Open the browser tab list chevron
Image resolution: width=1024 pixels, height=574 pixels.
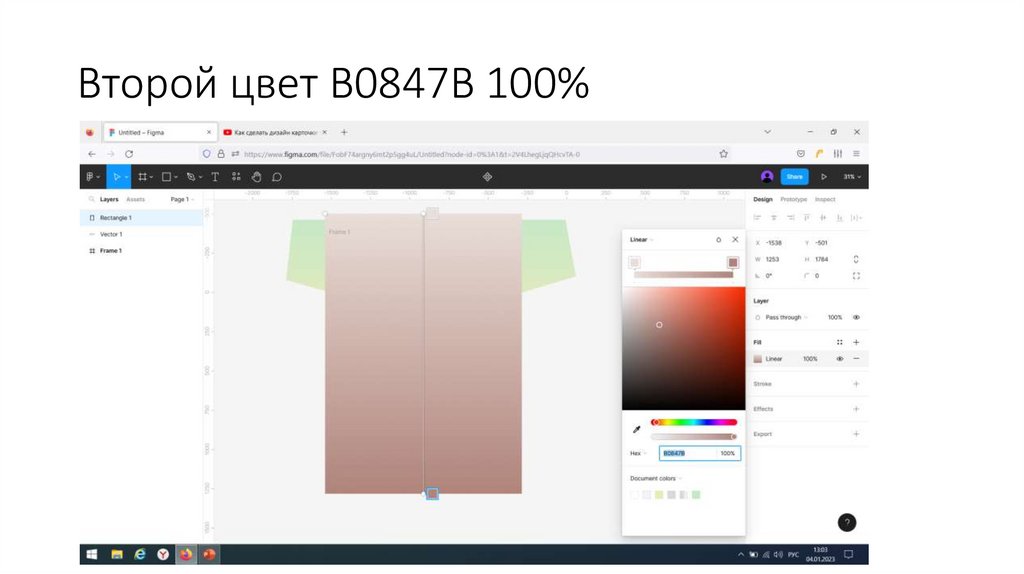click(x=767, y=132)
